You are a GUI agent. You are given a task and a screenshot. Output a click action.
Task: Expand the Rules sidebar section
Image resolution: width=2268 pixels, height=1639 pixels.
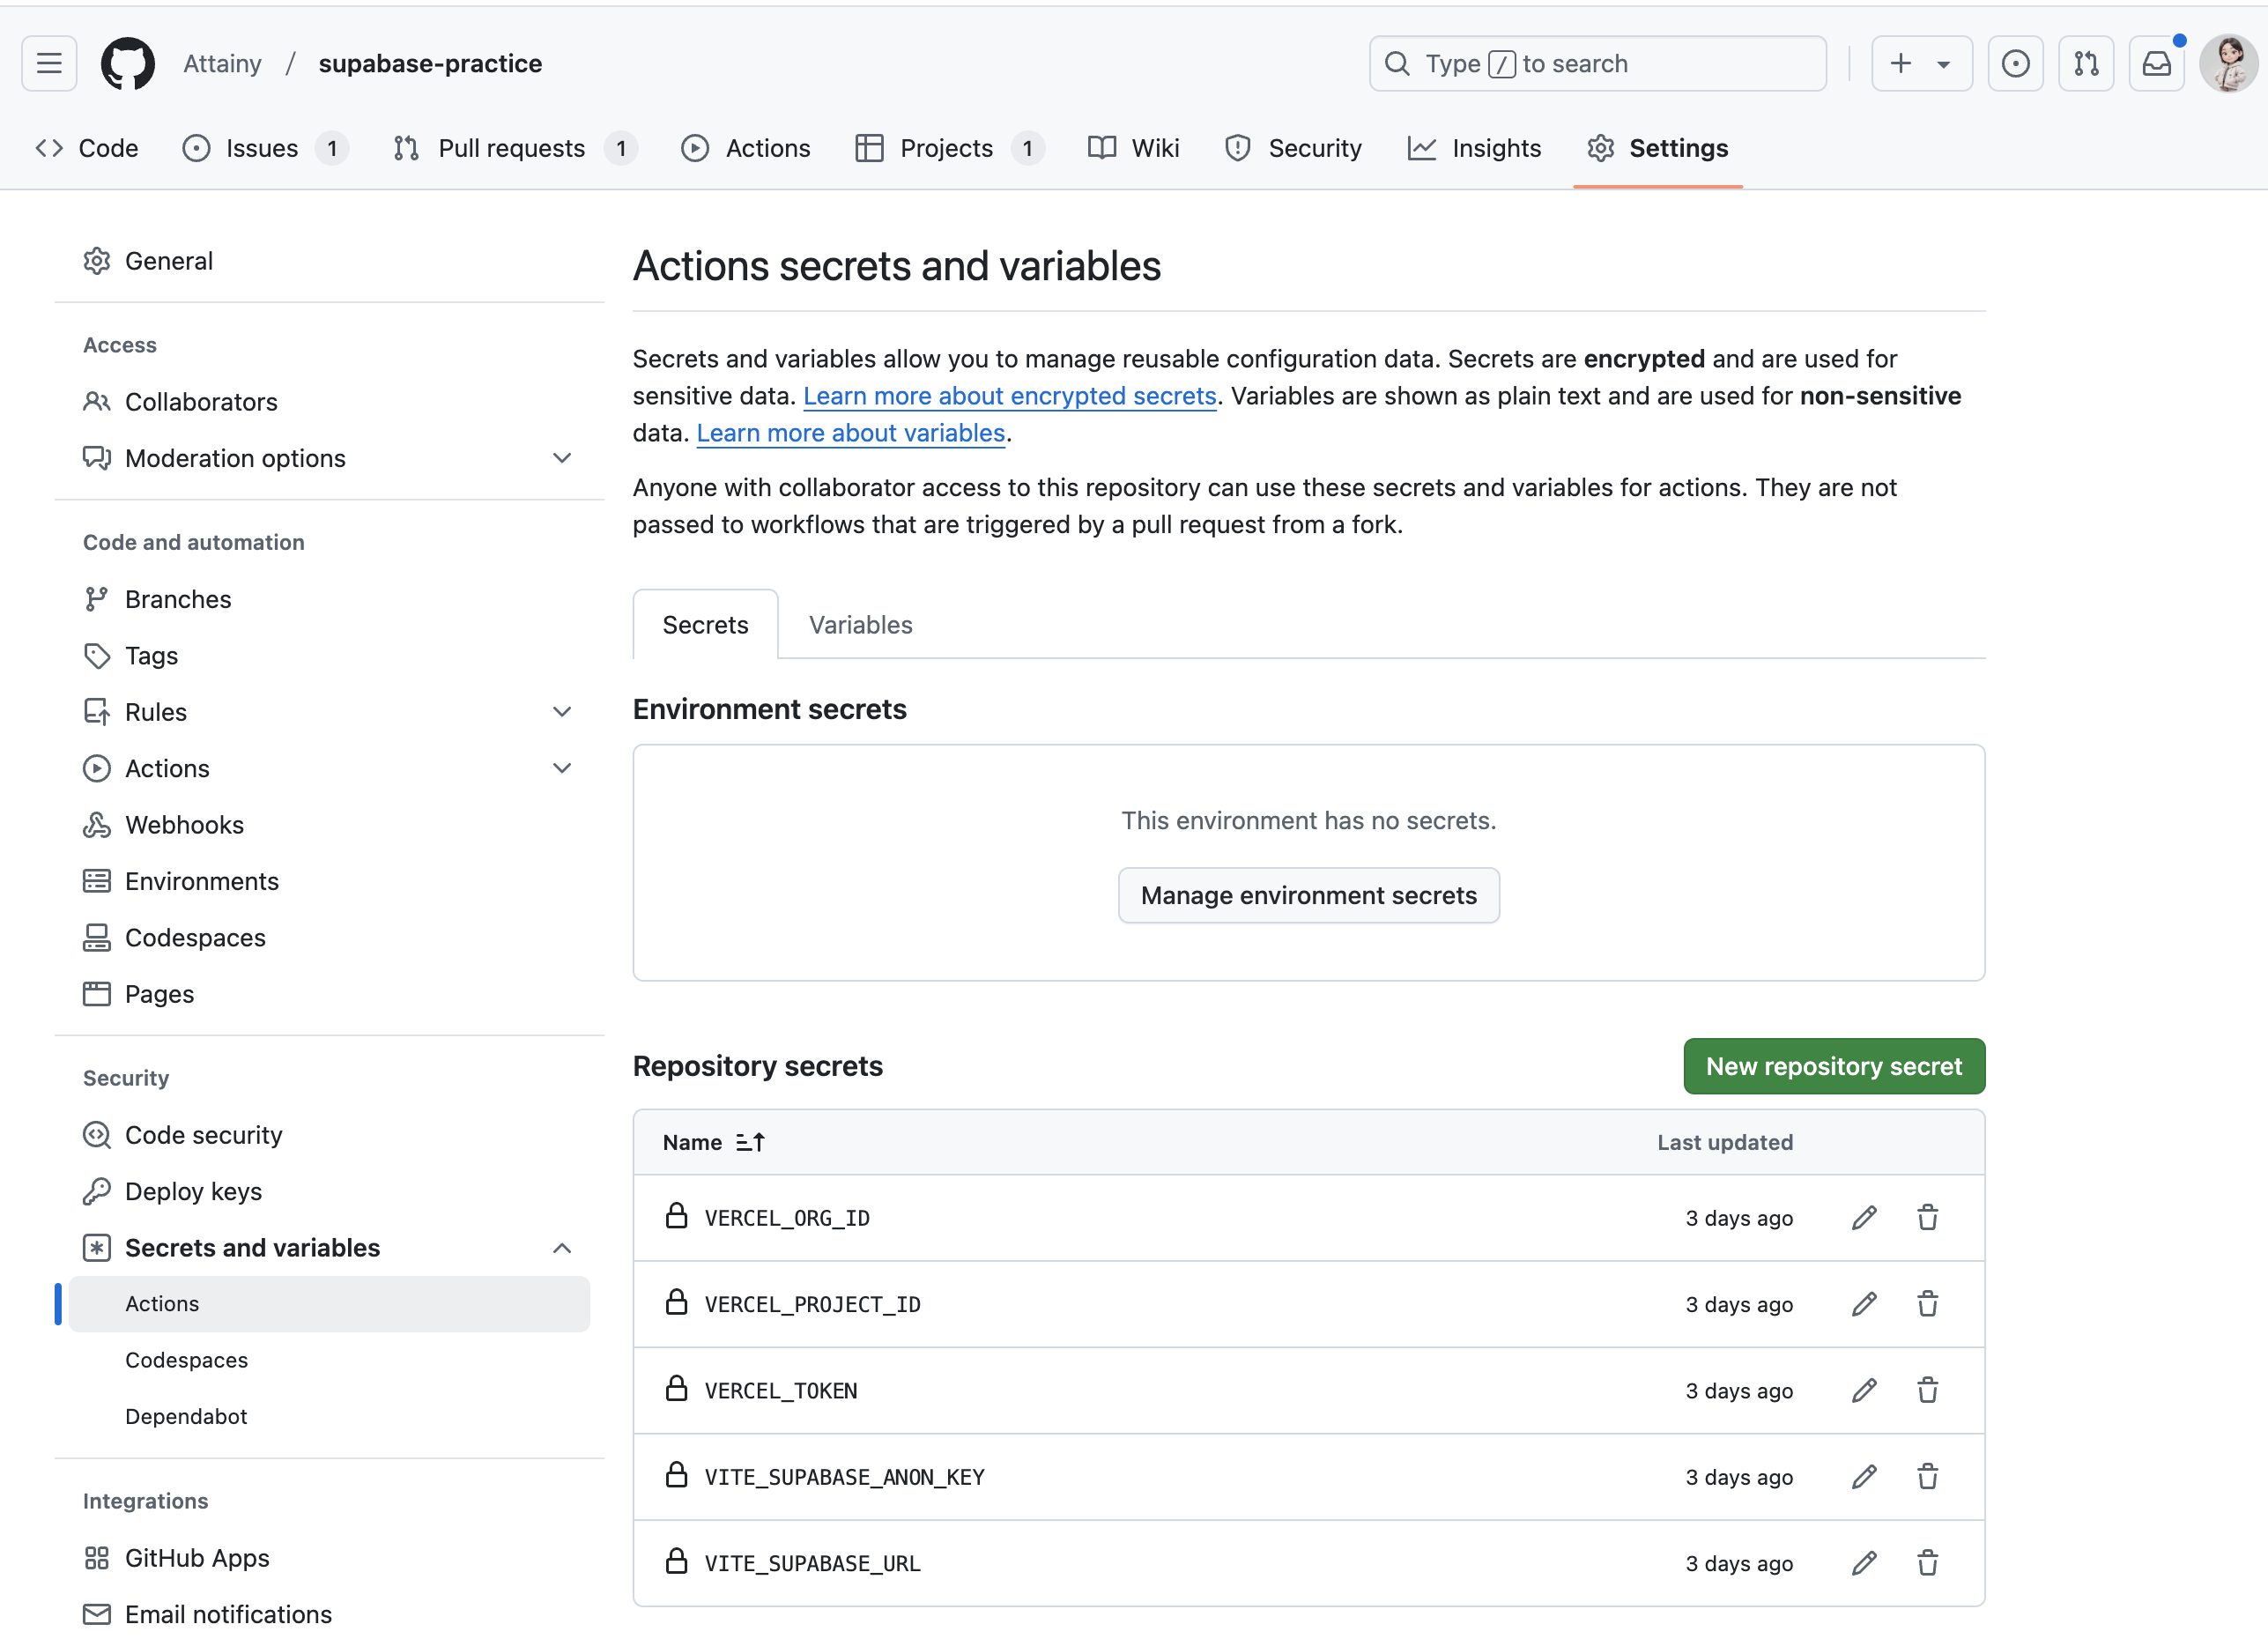point(562,712)
